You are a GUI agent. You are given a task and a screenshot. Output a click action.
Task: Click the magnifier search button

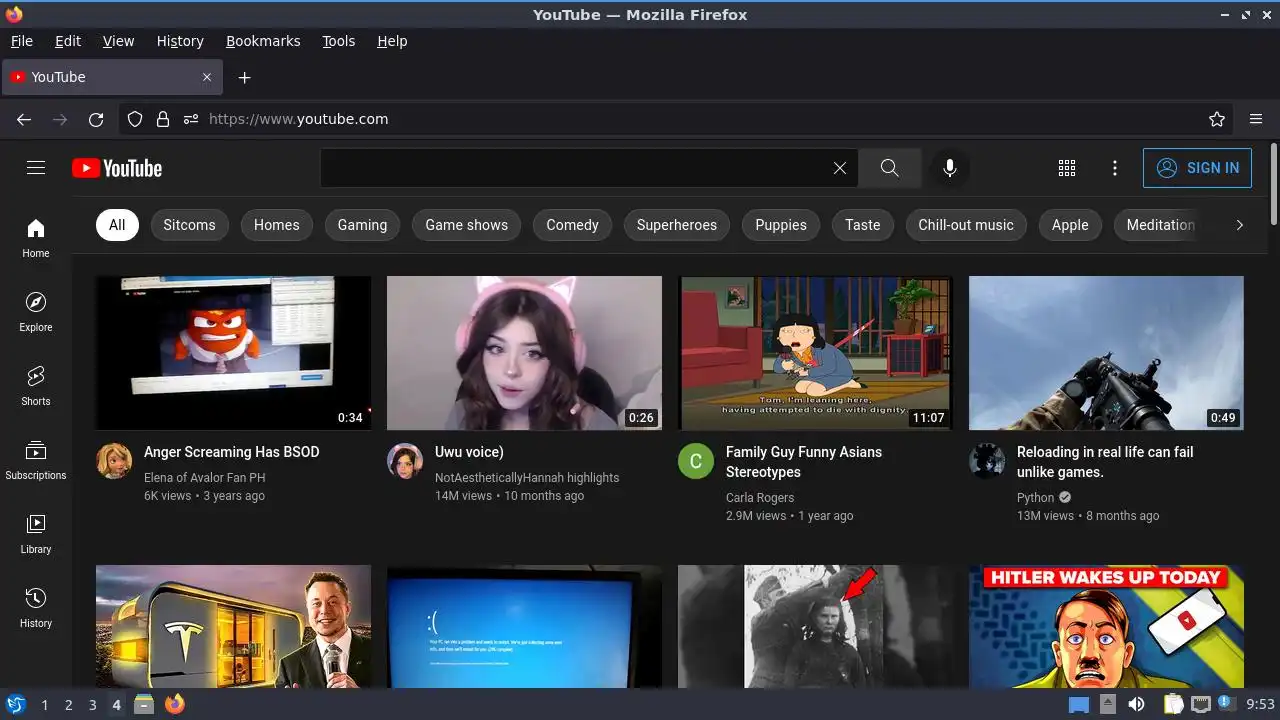pyautogui.click(x=890, y=168)
